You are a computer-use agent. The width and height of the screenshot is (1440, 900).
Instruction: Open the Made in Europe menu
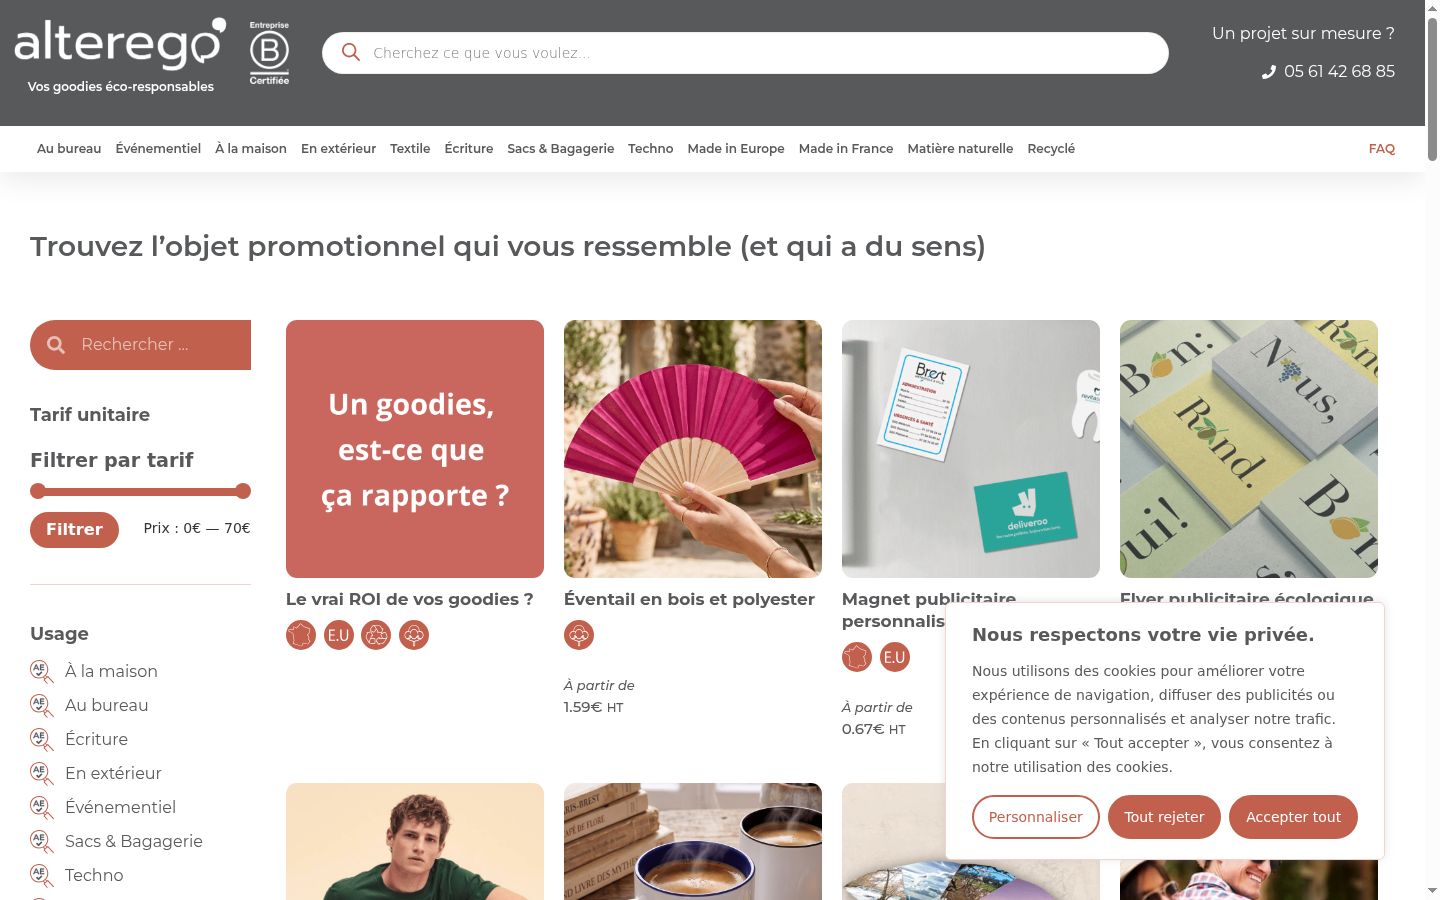coord(736,149)
